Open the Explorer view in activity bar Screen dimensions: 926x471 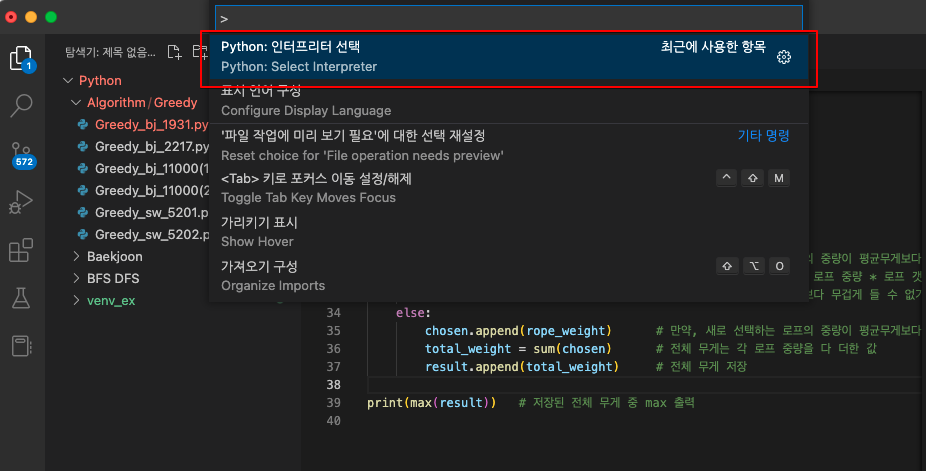tap(22, 59)
